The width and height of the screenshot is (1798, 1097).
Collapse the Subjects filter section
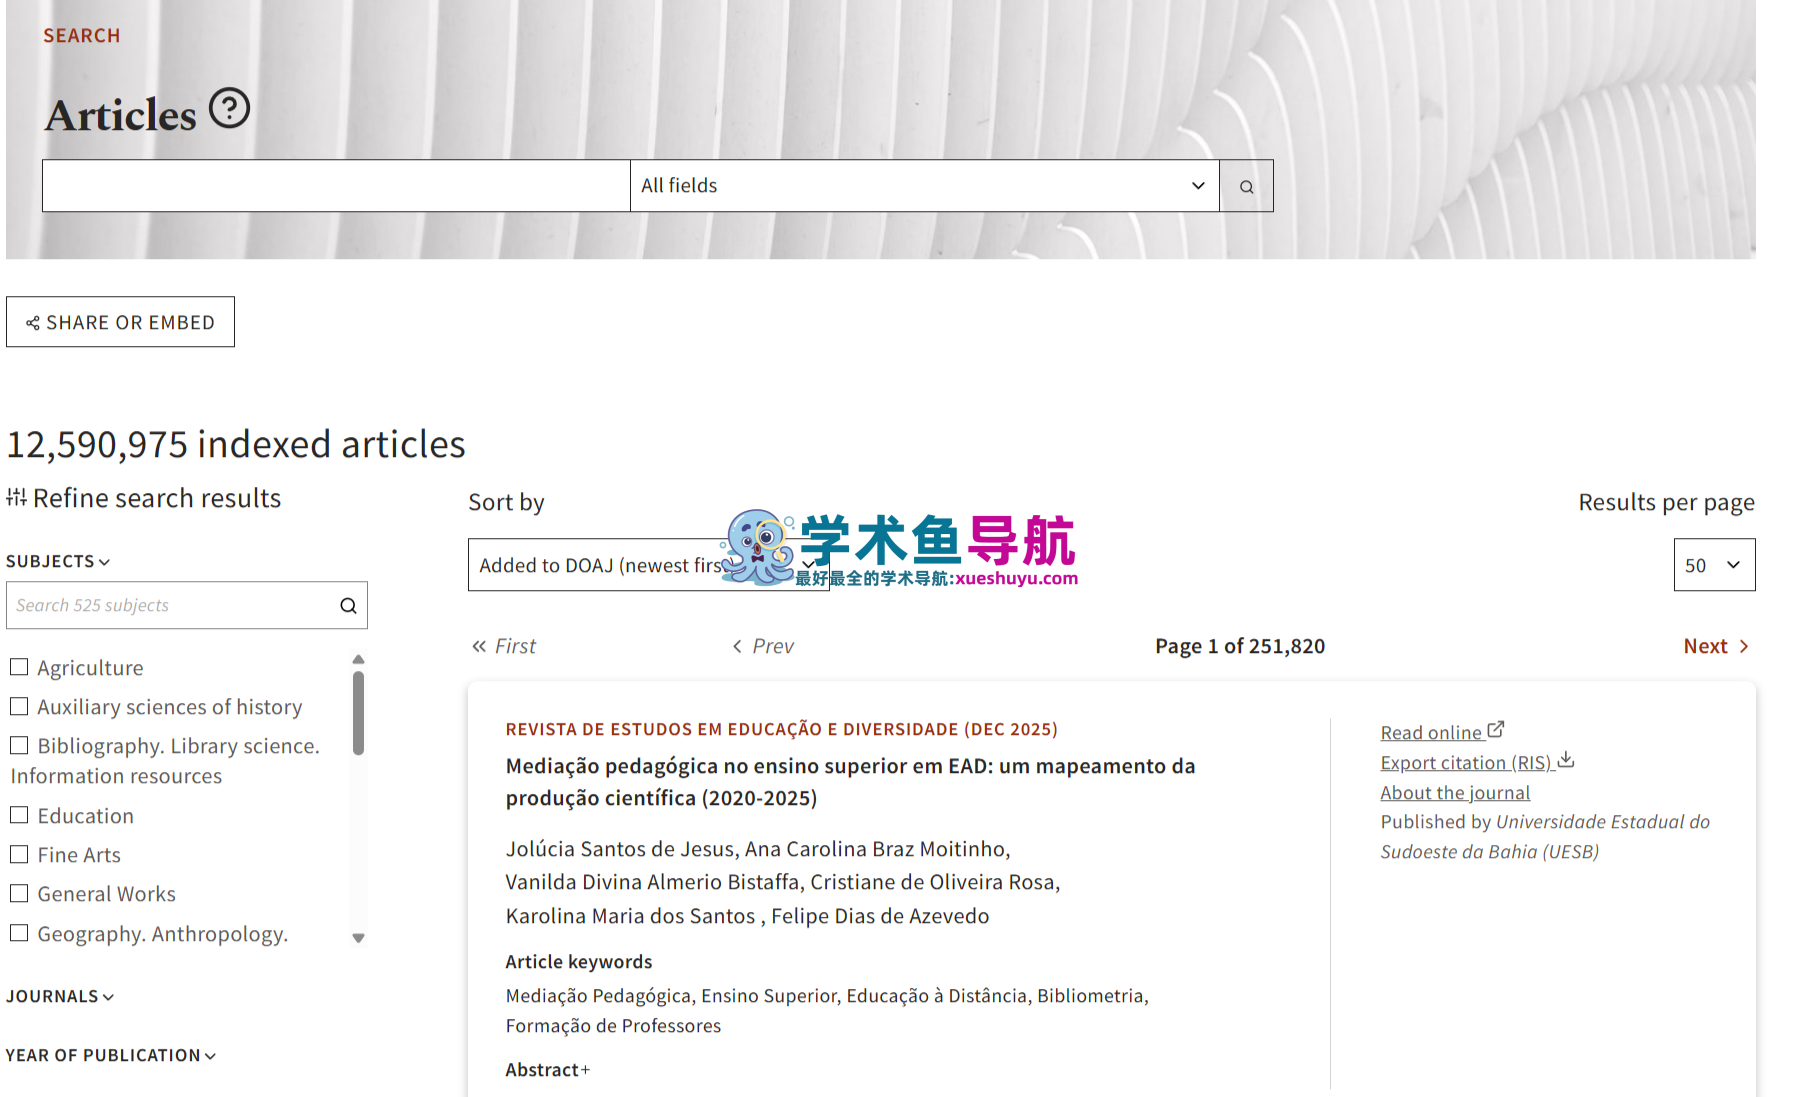click(58, 561)
